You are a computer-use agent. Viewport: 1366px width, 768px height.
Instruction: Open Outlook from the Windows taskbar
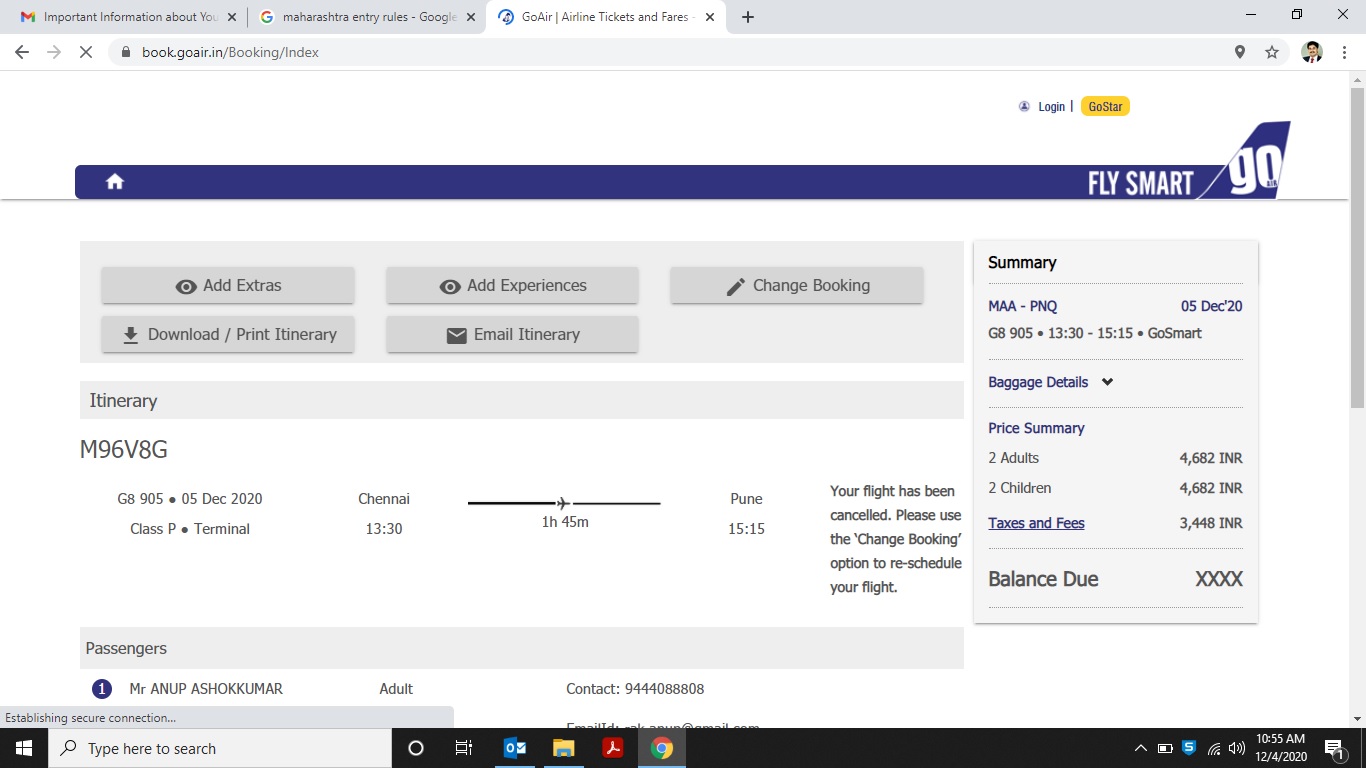(515, 748)
